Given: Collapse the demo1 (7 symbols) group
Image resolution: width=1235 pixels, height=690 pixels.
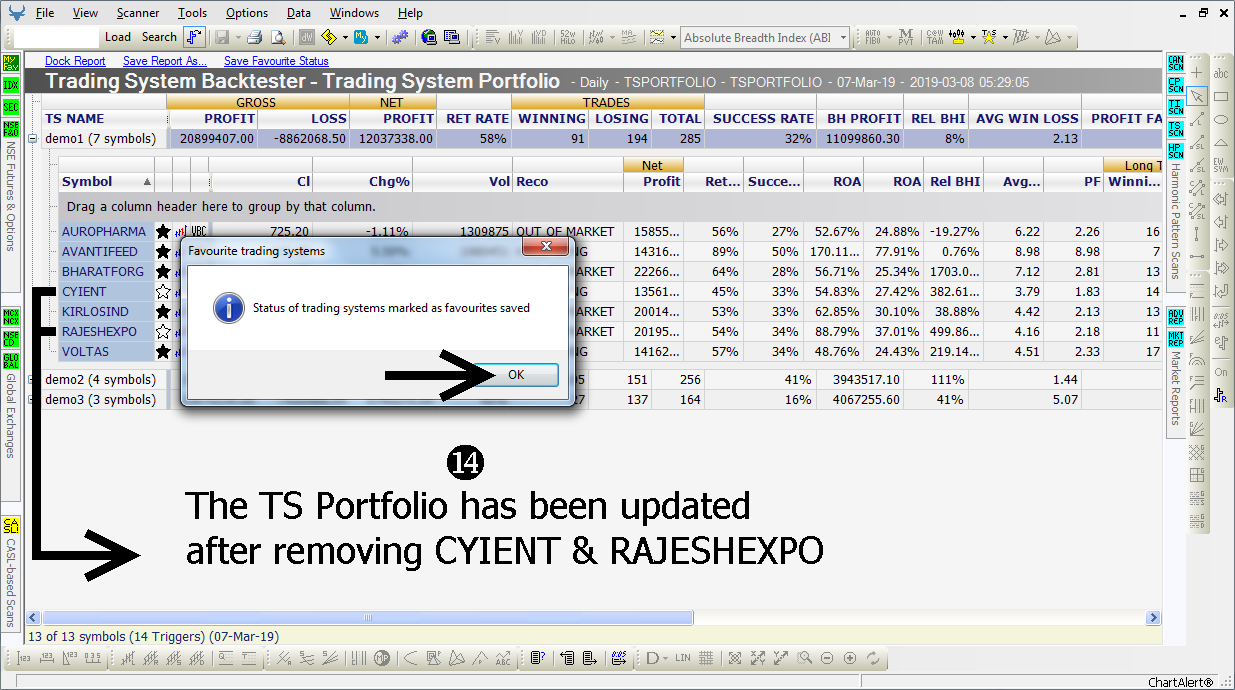Looking at the screenshot, I should pos(33,138).
